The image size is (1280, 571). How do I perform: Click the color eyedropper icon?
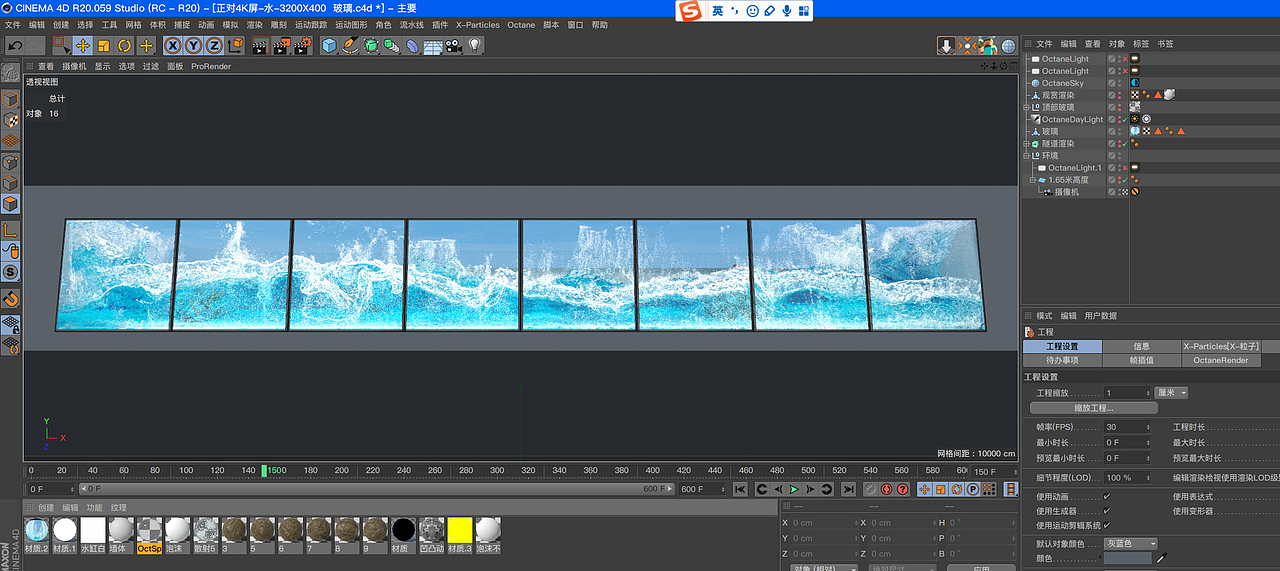tap(1162, 558)
